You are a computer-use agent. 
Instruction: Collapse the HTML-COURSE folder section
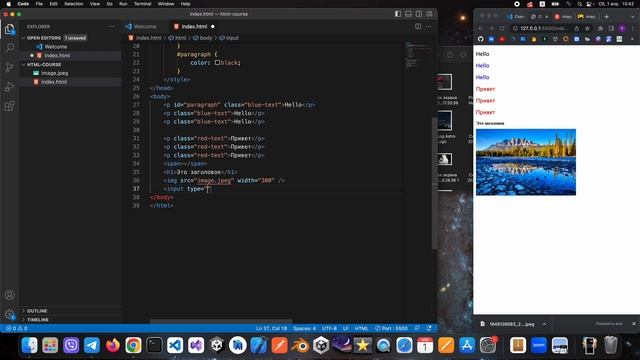pos(44,64)
